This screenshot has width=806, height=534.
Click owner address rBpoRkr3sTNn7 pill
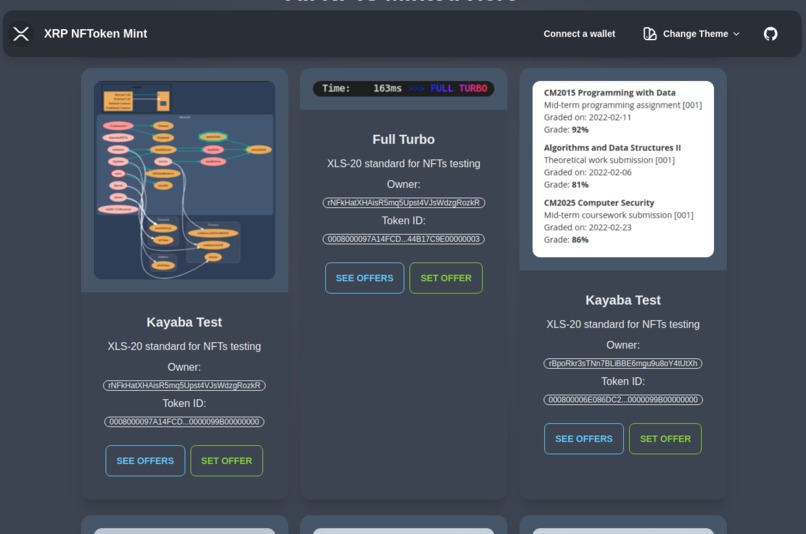click(x=623, y=363)
